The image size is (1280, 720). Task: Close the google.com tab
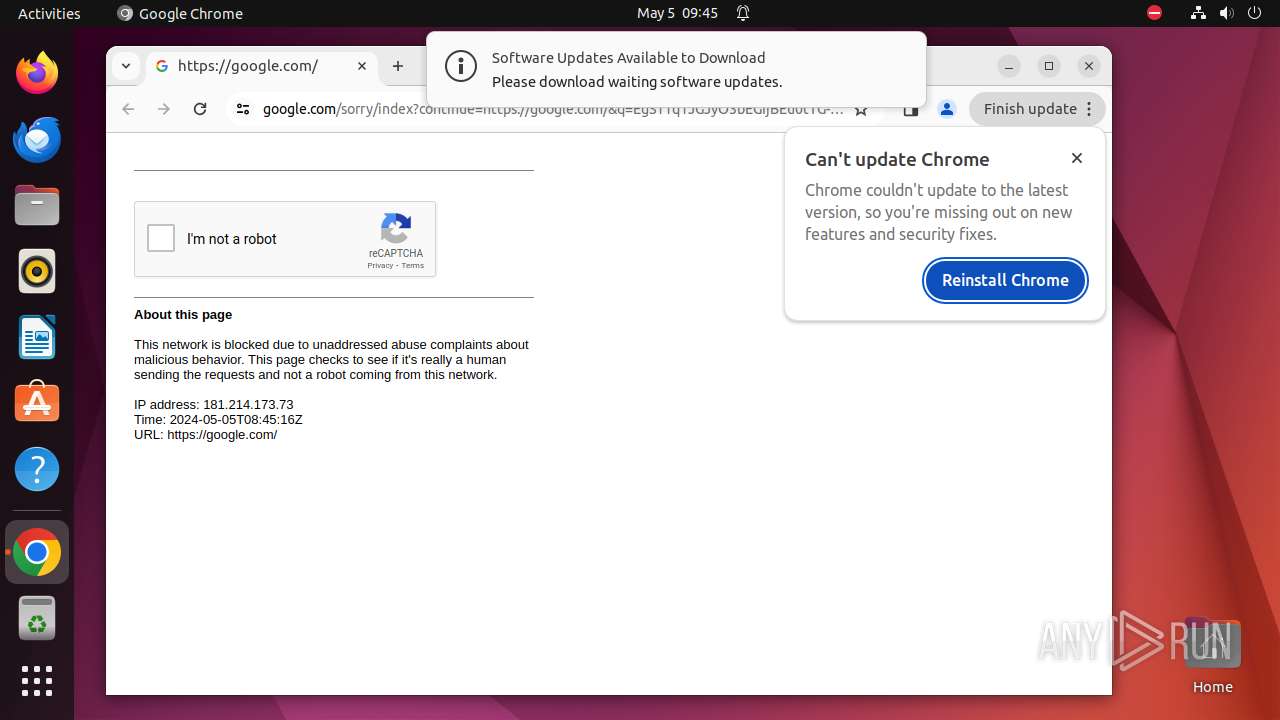tap(362, 66)
